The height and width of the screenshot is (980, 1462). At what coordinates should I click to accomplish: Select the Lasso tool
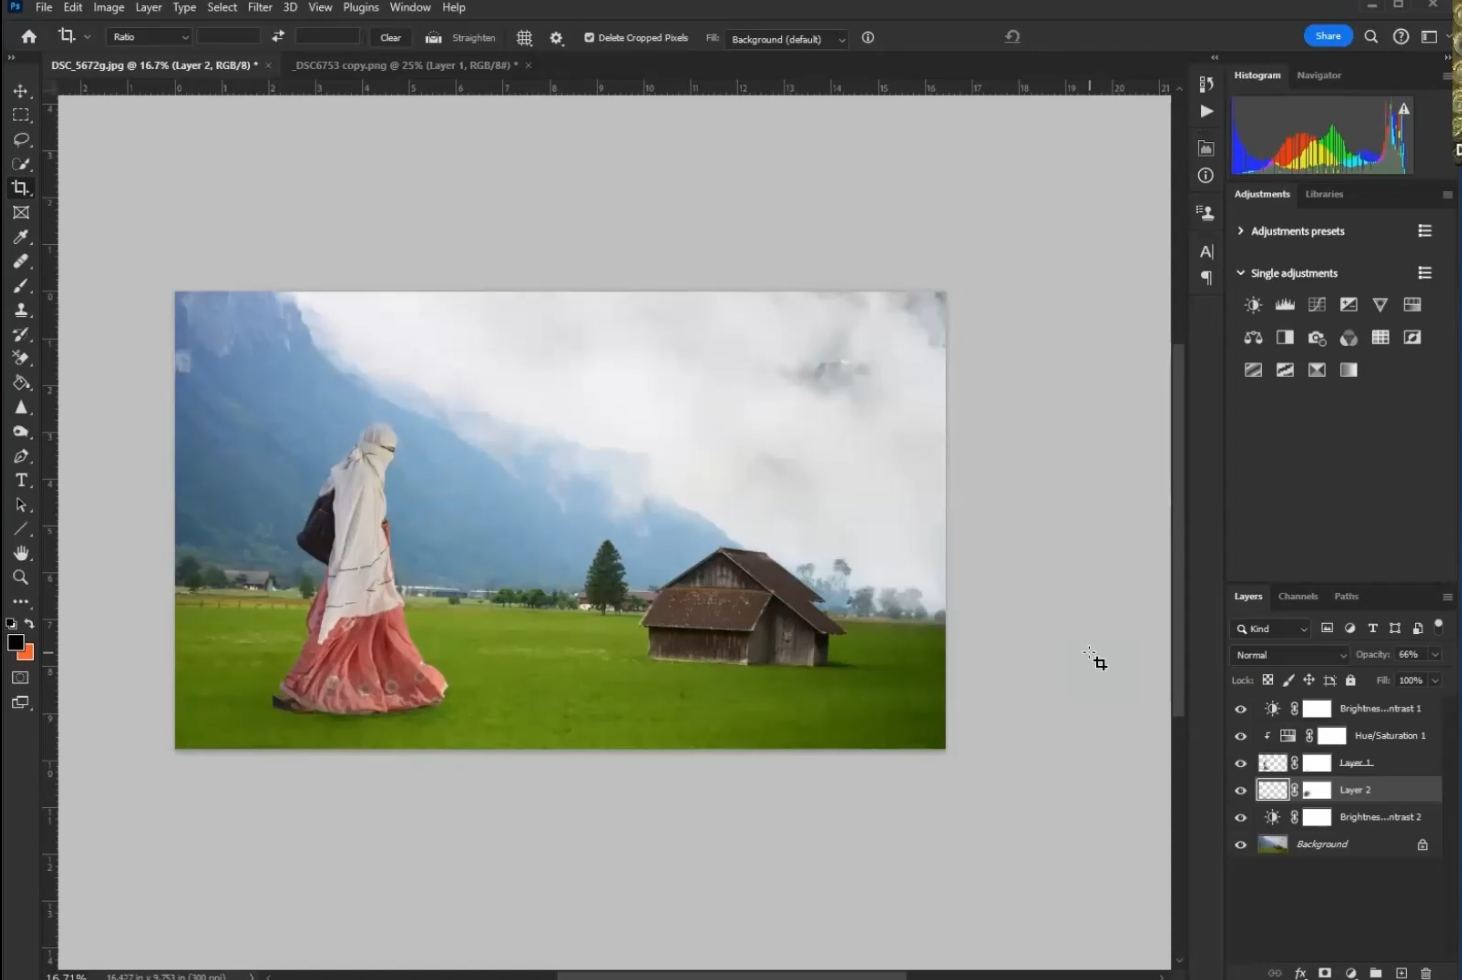21,139
